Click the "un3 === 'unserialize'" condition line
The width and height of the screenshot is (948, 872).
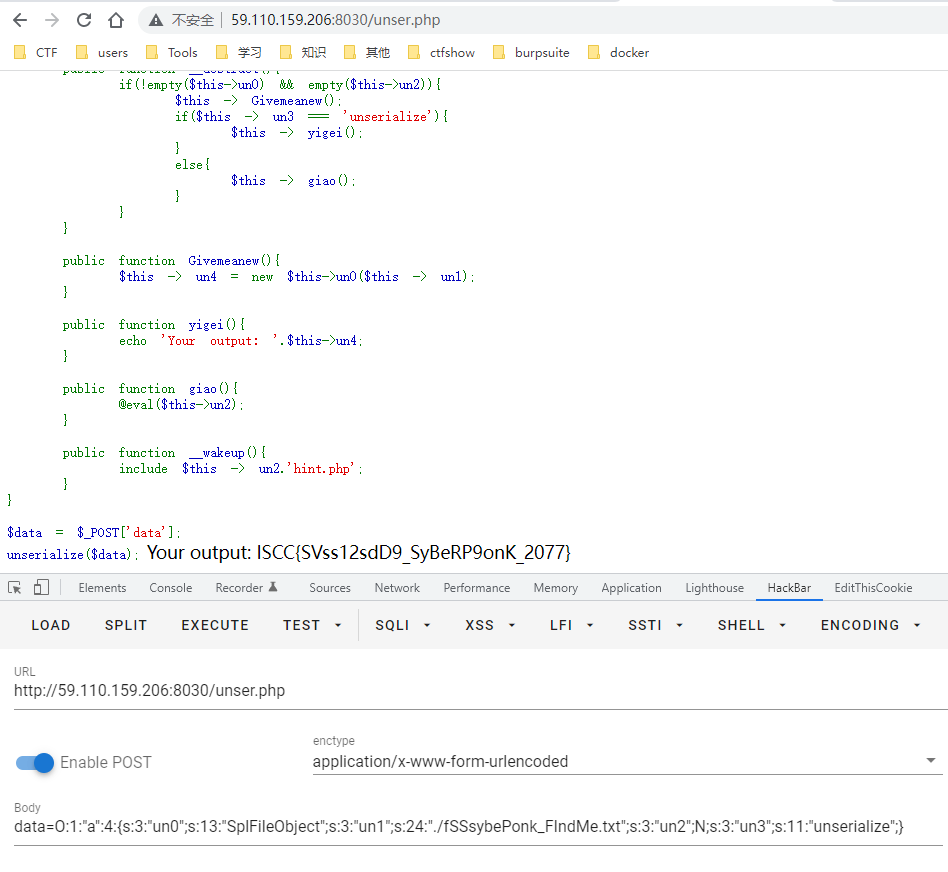pos(311,117)
